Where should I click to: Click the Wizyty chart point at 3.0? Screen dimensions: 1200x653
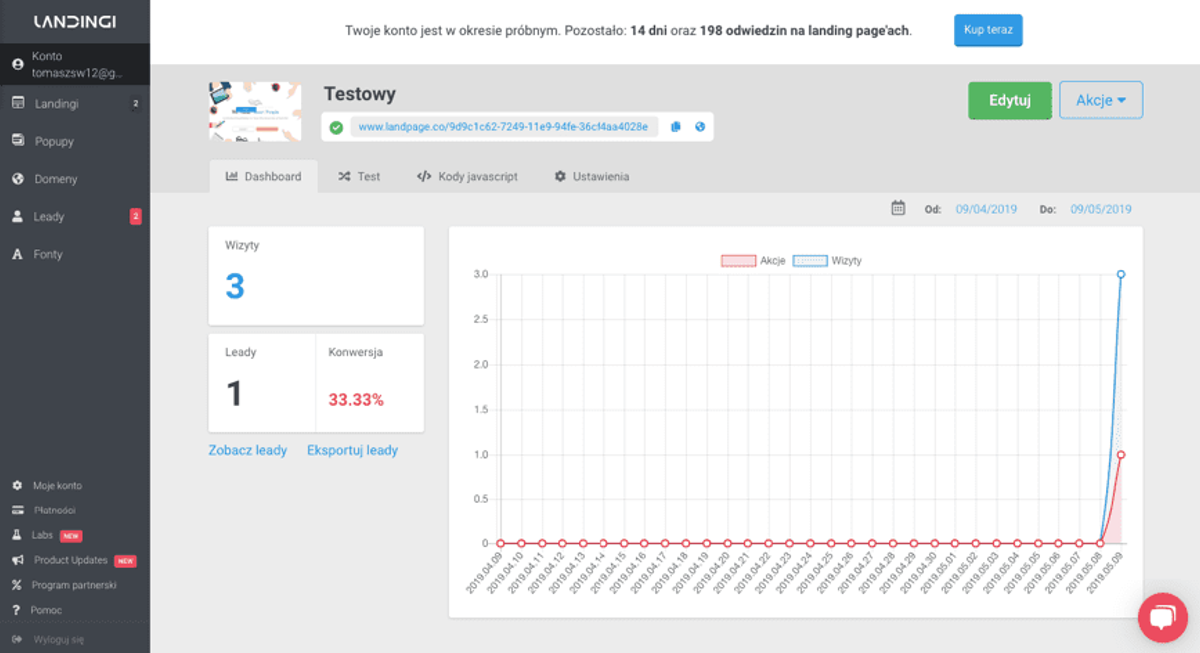pos(1121,274)
